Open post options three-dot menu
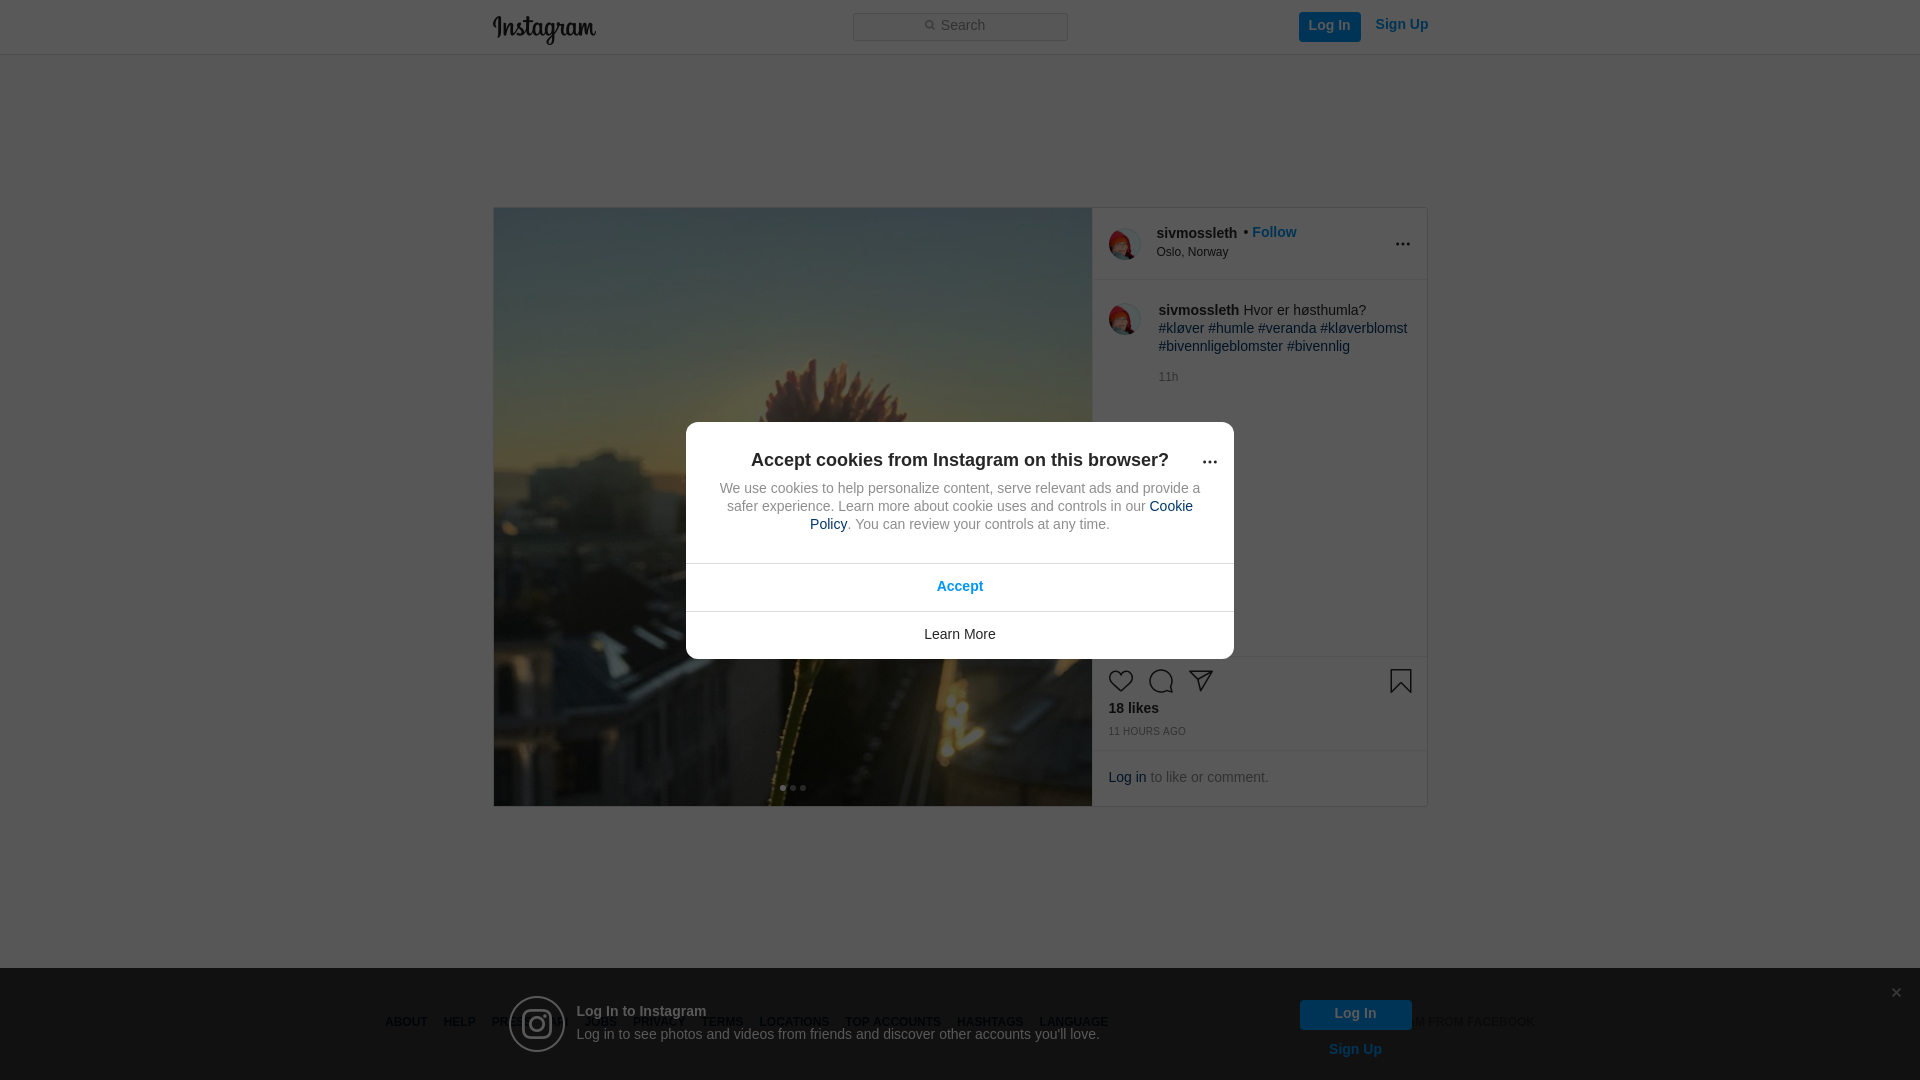Screen dimensions: 1920x1080 1402,244
